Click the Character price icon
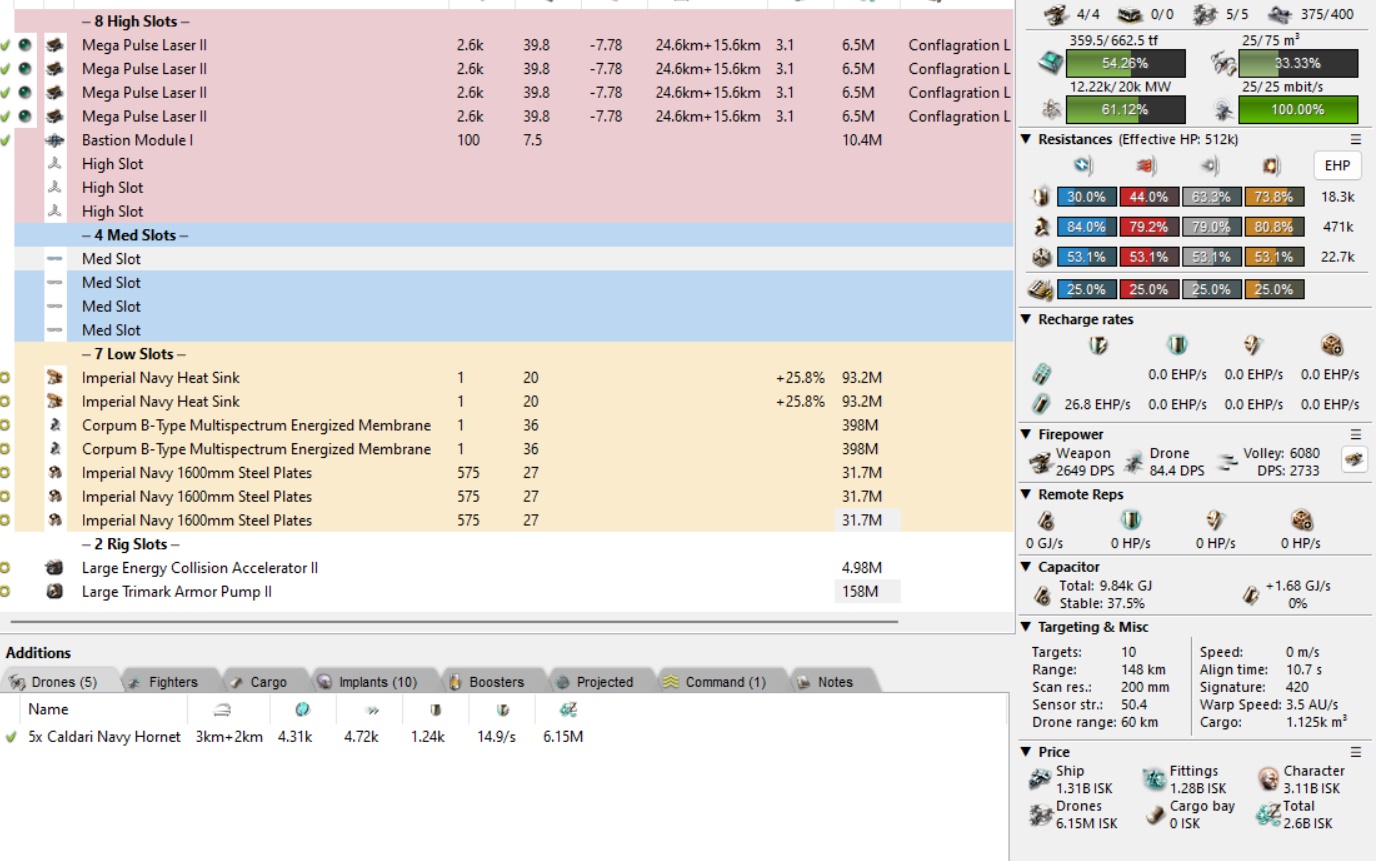 point(1268,779)
